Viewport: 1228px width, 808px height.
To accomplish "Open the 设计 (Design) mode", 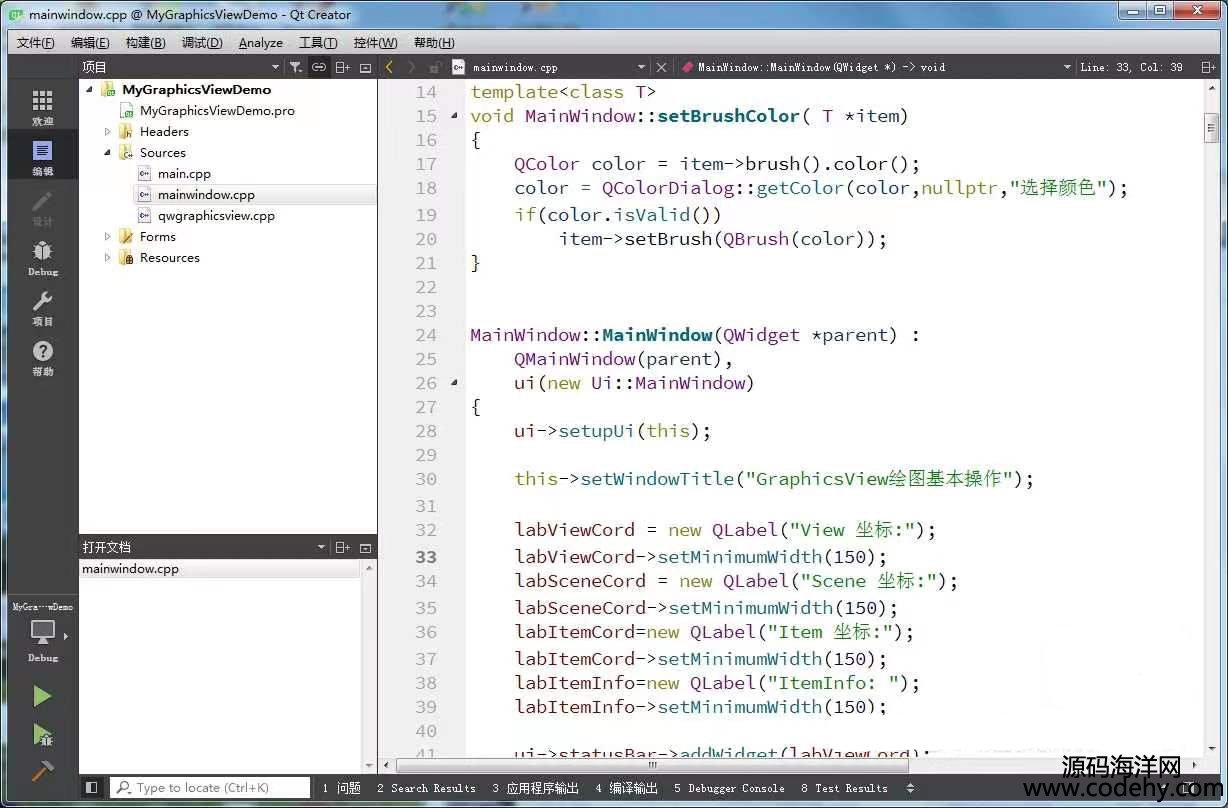I will click(x=42, y=207).
